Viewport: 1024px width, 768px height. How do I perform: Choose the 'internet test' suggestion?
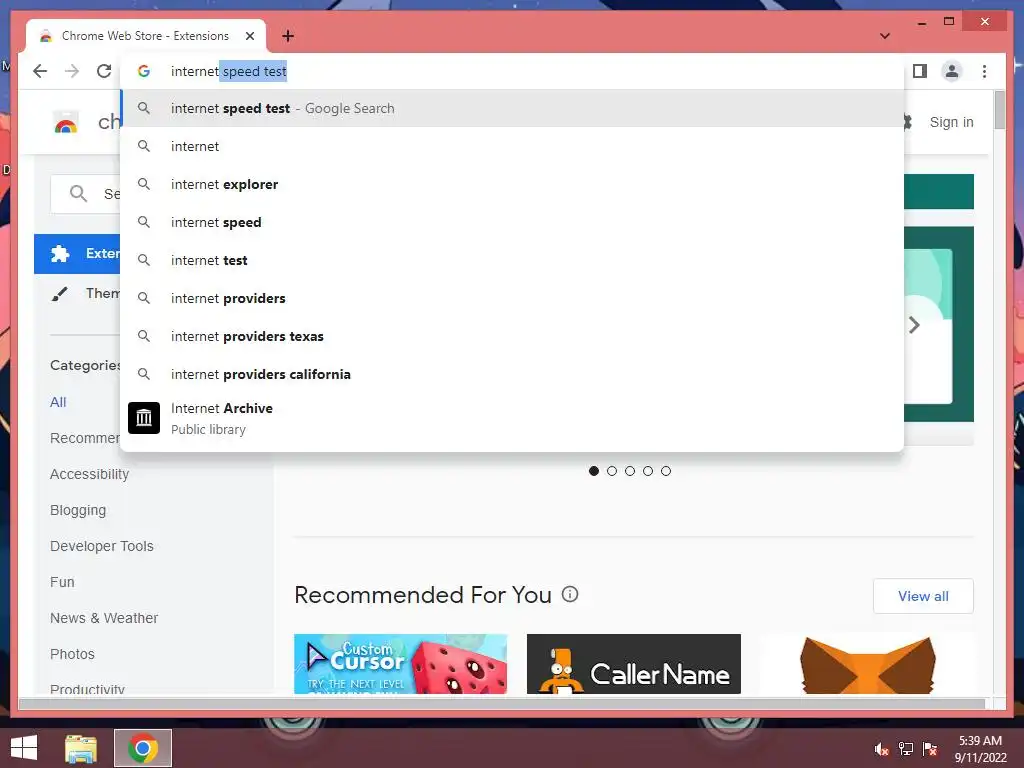coord(513,260)
